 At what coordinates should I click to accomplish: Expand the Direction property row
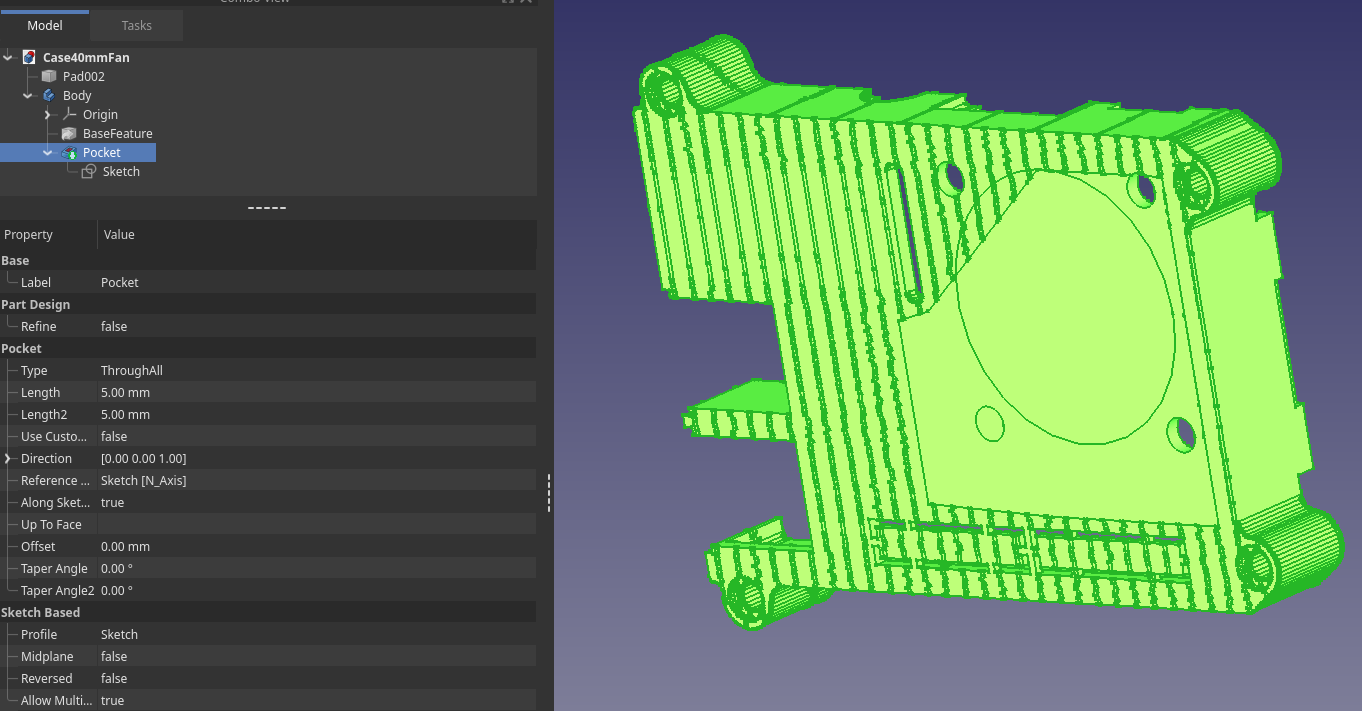pyautogui.click(x=8, y=458)
